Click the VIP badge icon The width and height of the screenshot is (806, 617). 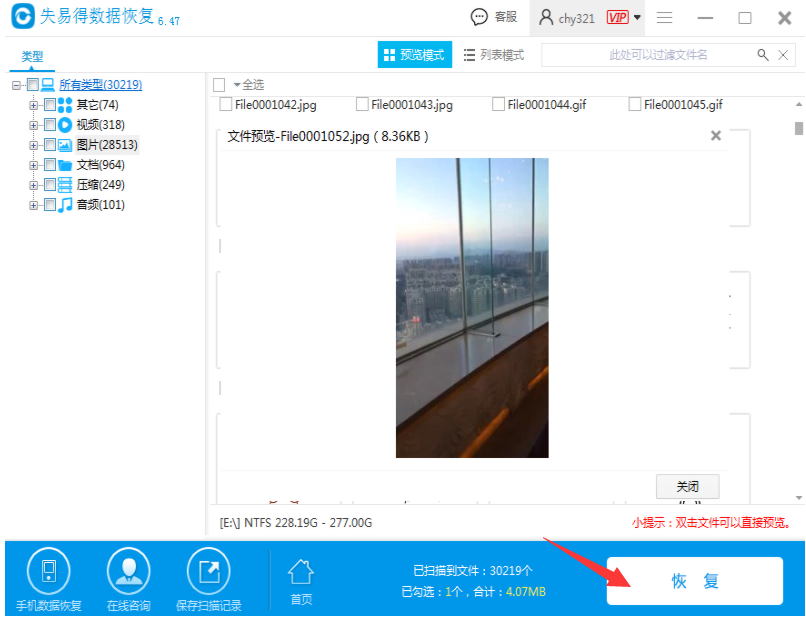[617, 17]
